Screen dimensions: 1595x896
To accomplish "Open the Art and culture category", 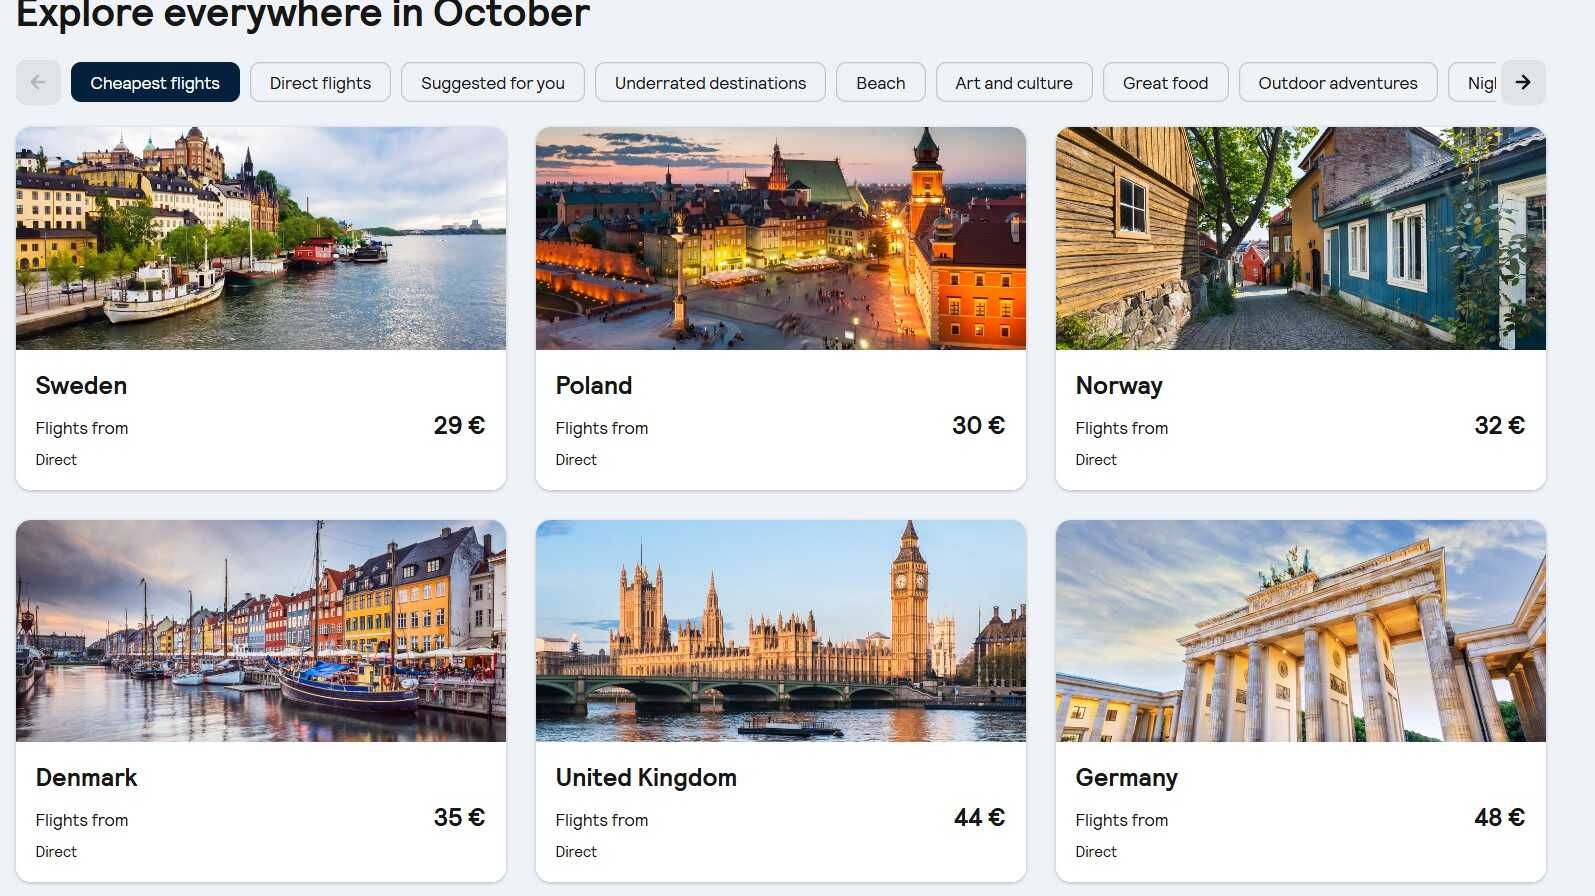I will click(x=1014, y=83).
